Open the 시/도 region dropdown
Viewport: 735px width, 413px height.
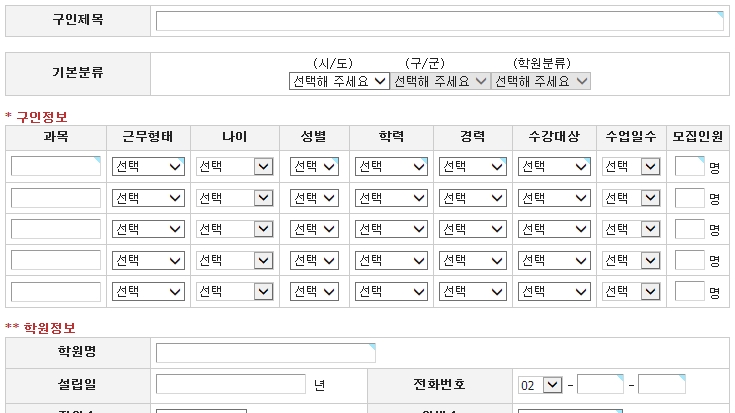coord(338,81)
